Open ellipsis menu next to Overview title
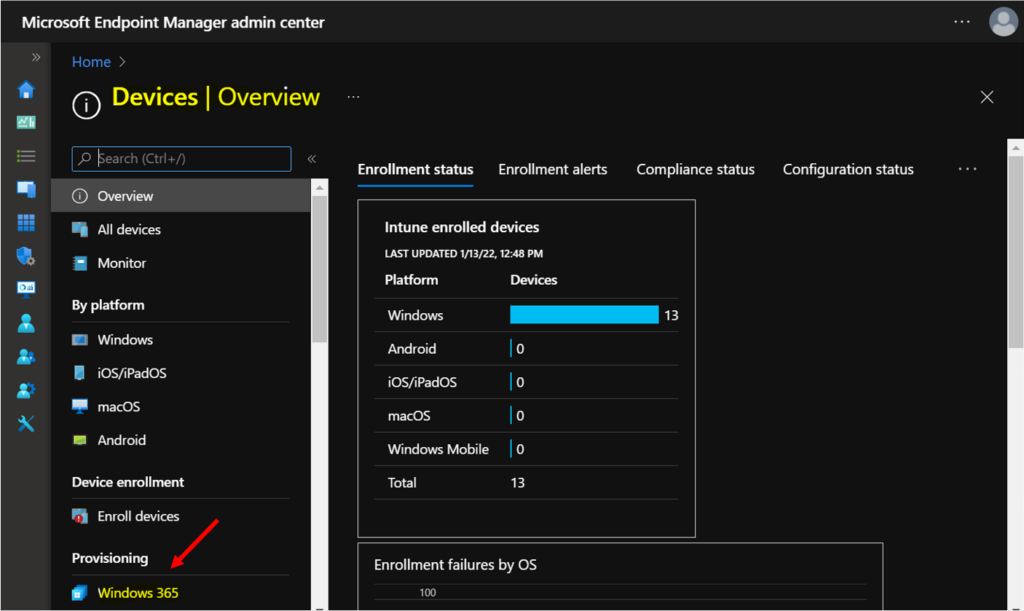Viewport: 1024px width, 611px height. (353, 97)
